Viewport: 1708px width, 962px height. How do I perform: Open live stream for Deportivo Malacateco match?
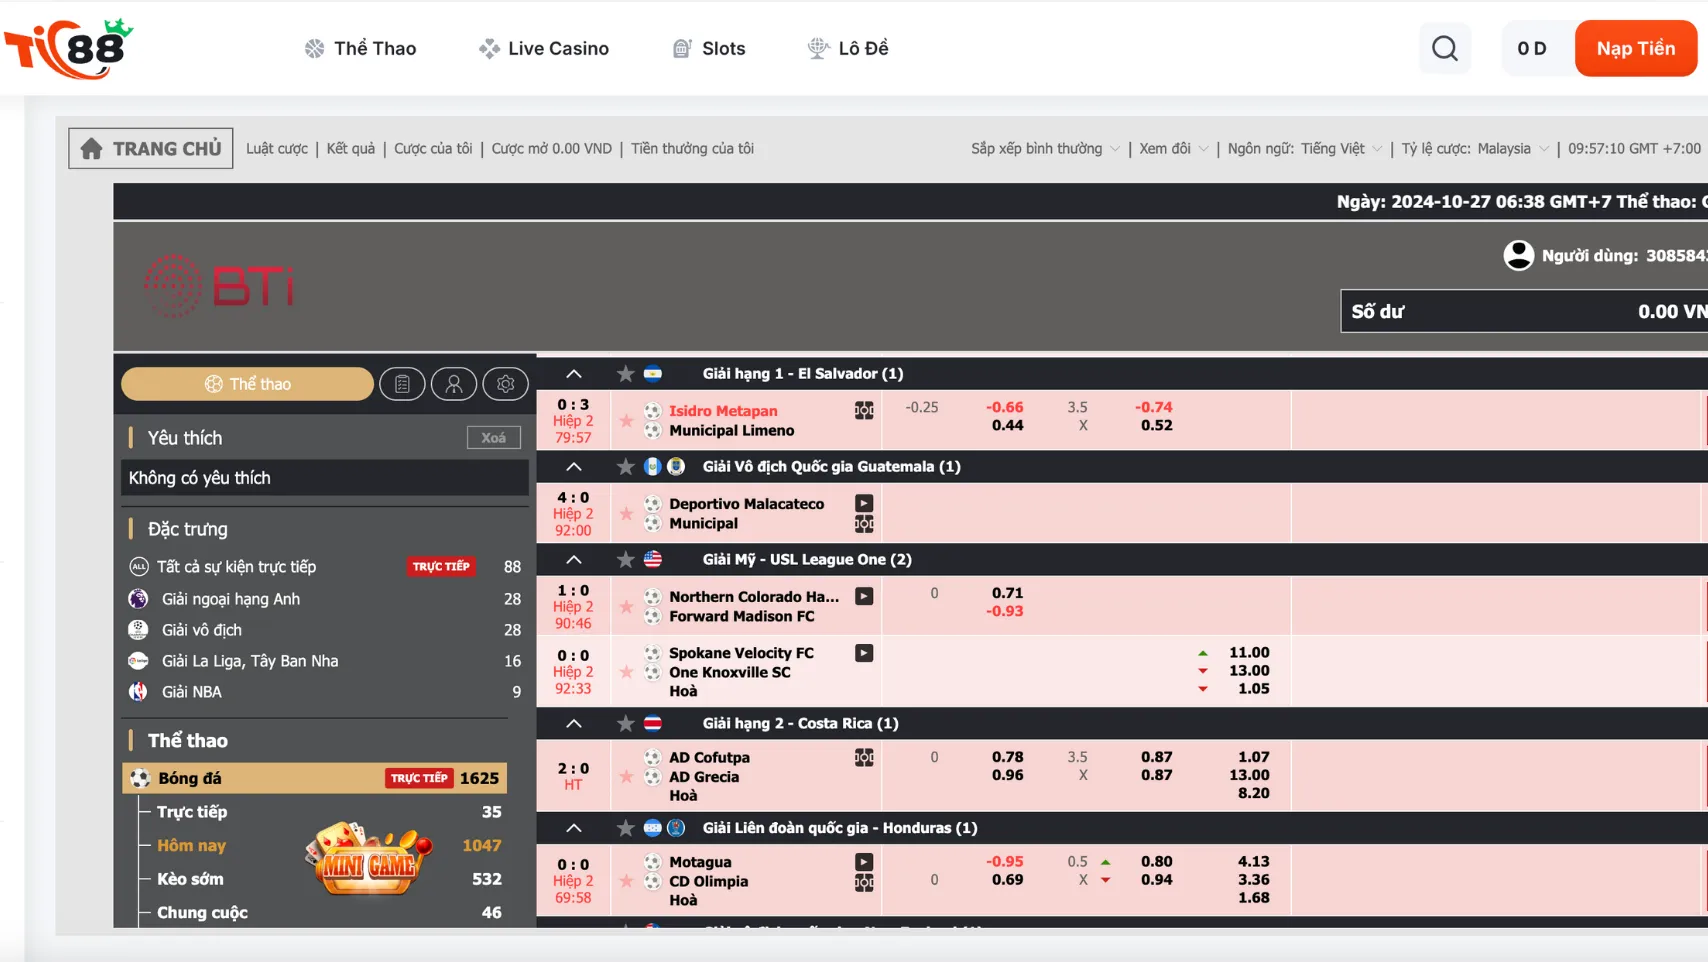864,503
